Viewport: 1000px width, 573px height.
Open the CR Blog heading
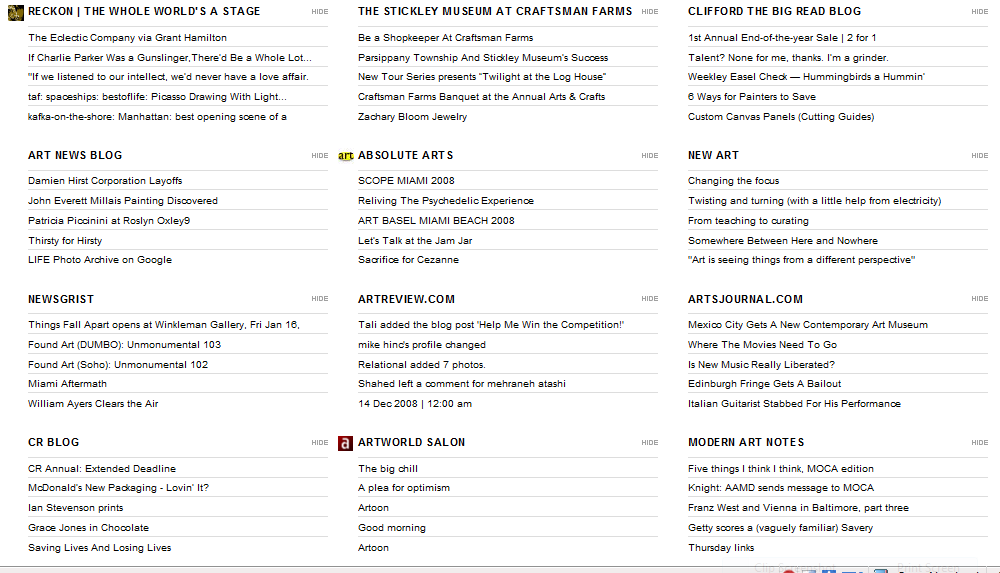coord(54,442)
